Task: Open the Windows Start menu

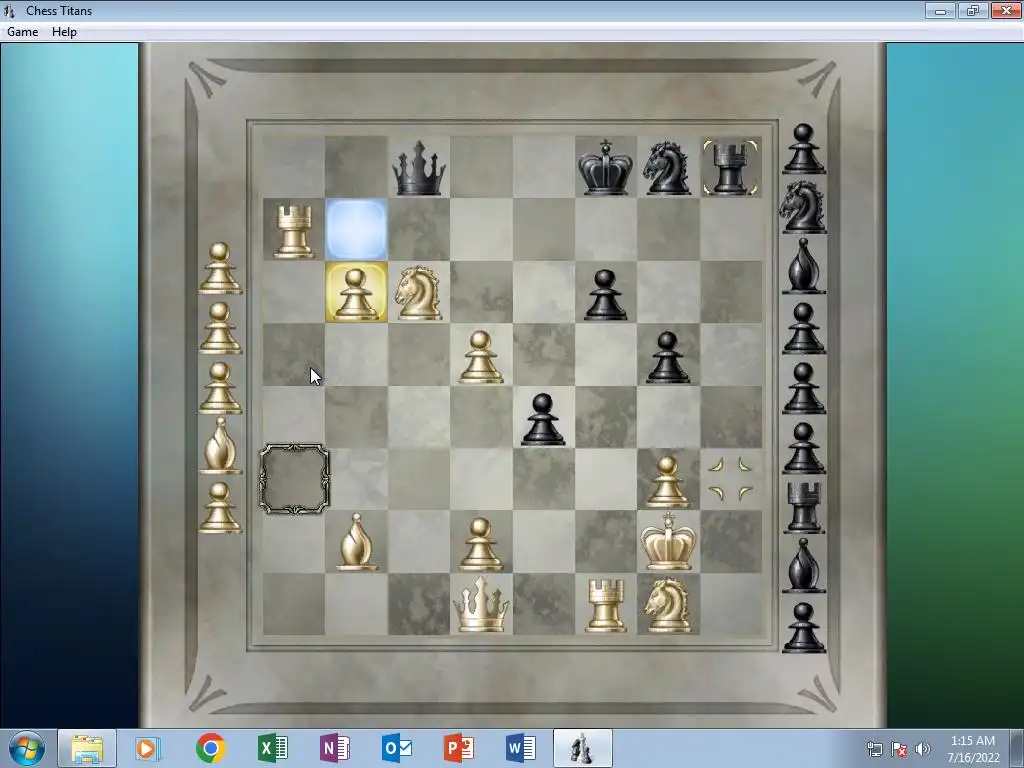Action: (x=27, y=748)
